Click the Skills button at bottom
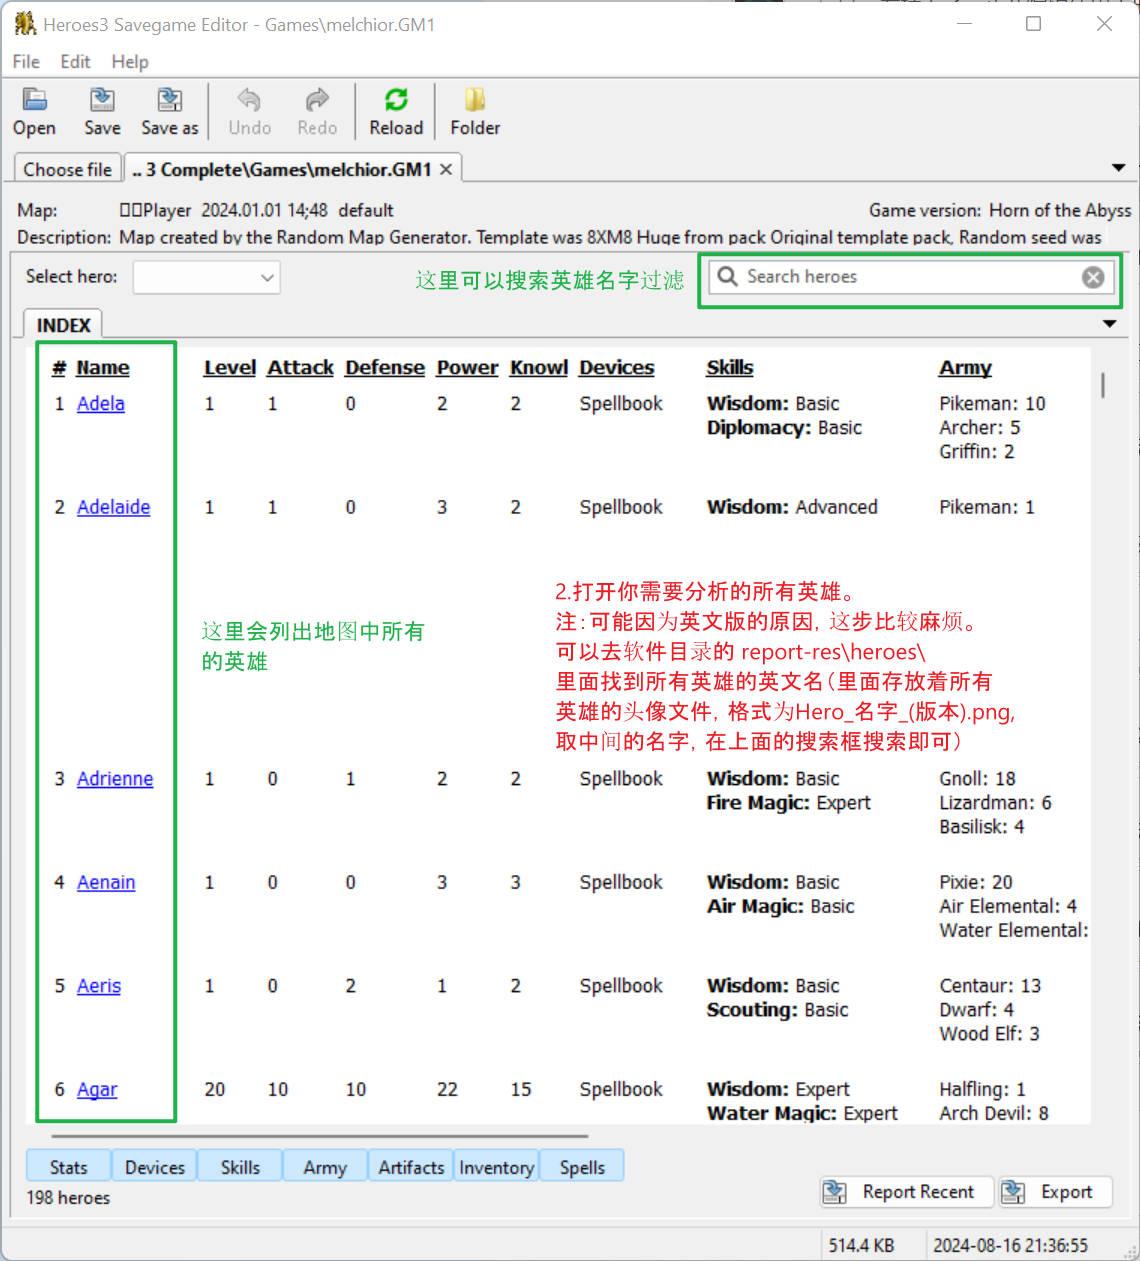The height and width of the screenshot is (1261, 1140). [240, 1167]
